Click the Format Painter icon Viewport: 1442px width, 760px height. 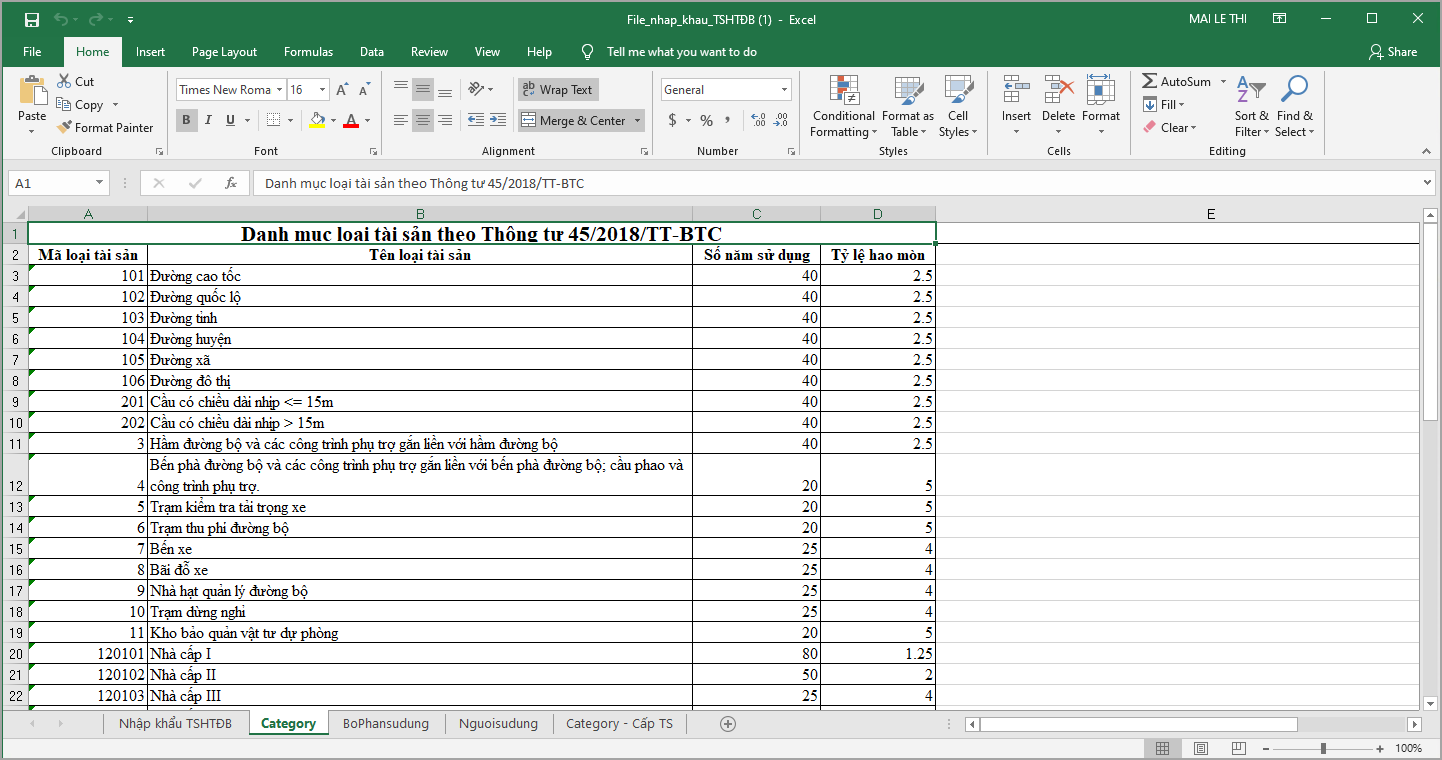coord(65,128)
